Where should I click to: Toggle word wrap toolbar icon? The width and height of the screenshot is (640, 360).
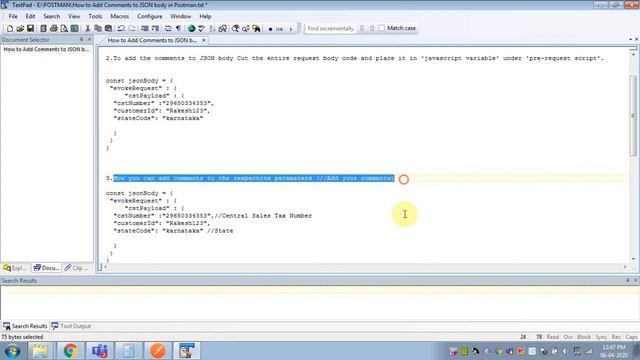click(168, 29)
